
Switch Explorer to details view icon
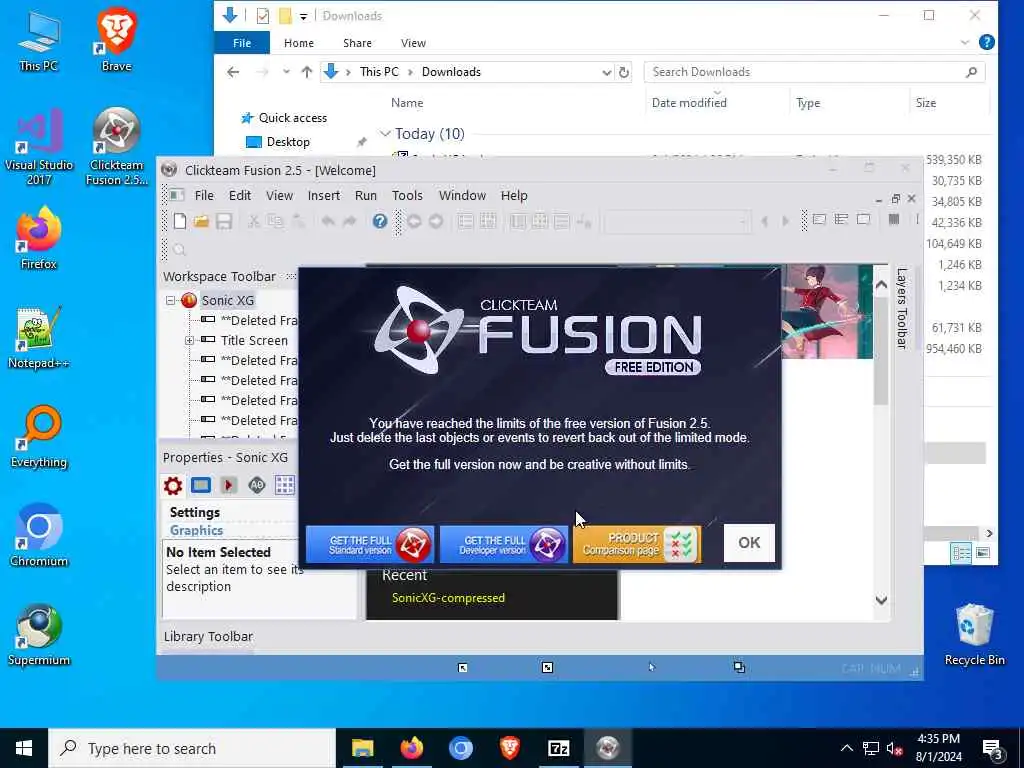(x=961, y=553)
